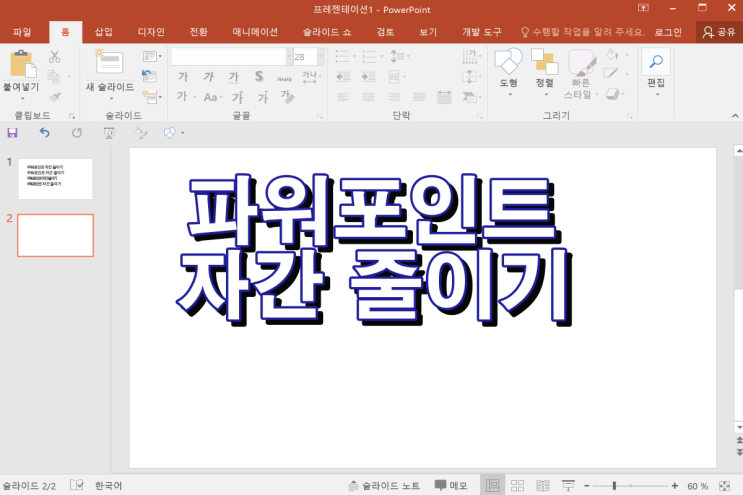Open the 도형 shapes gallery
The image size is (743, 495).
[509, 62]
